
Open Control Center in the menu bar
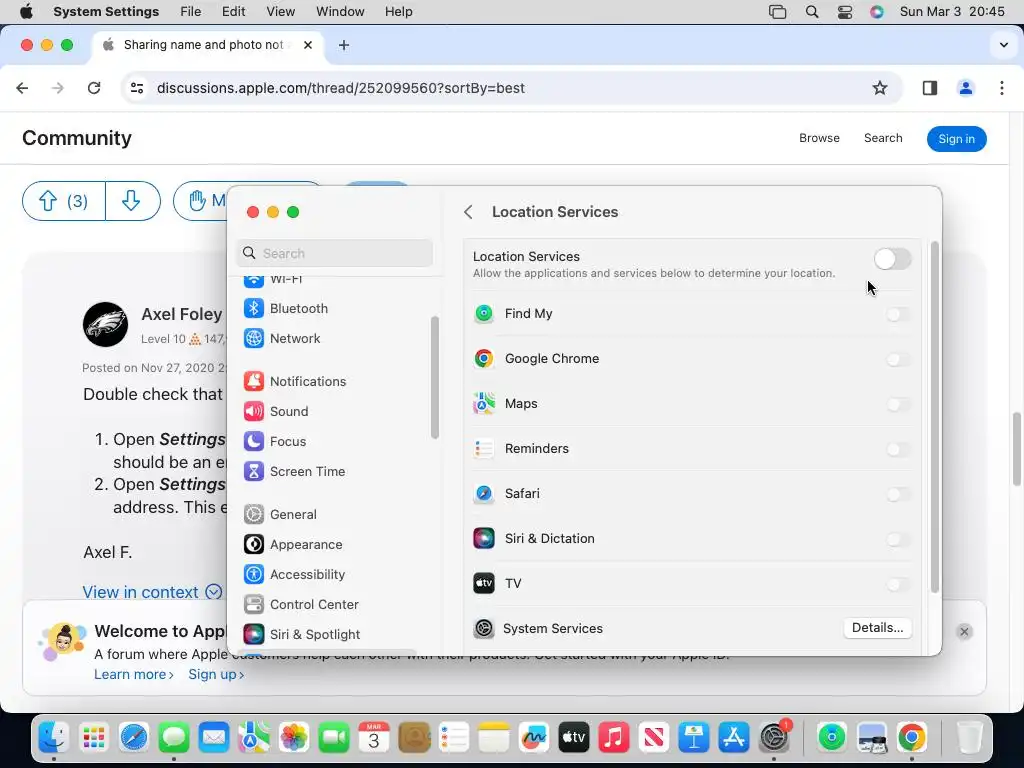click(844, 12)
